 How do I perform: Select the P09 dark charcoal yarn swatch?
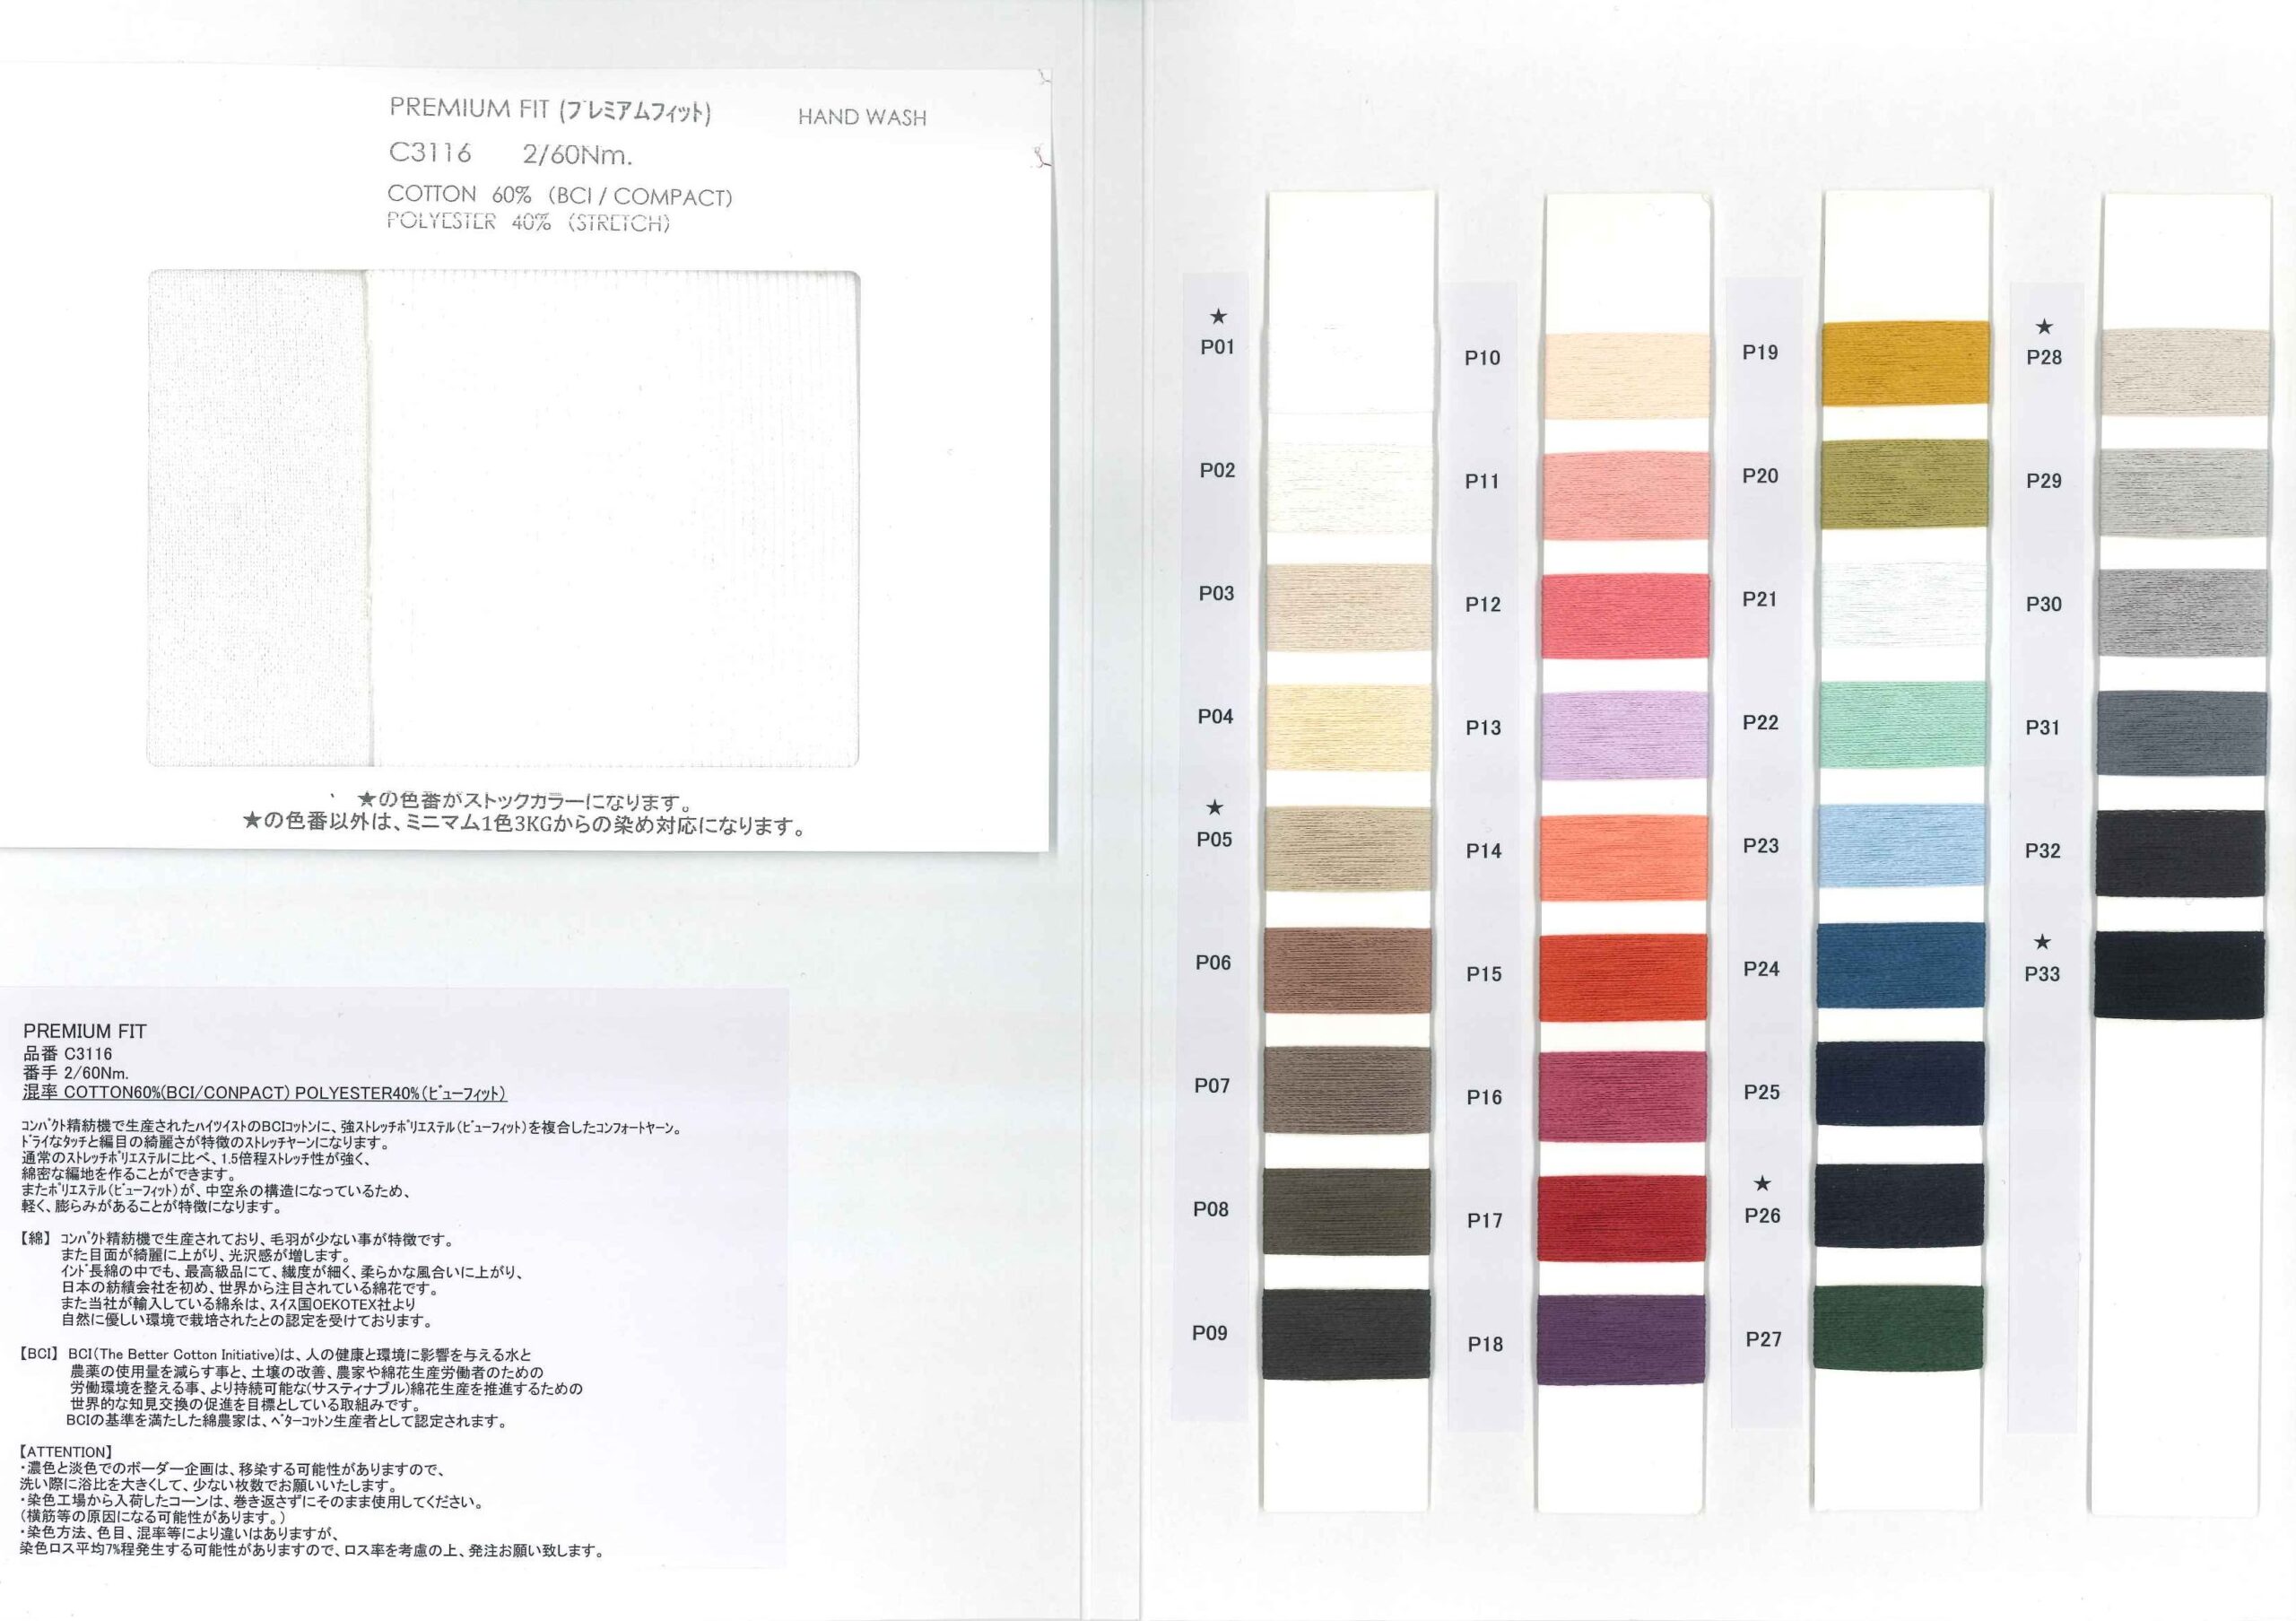[1345, 1334]
